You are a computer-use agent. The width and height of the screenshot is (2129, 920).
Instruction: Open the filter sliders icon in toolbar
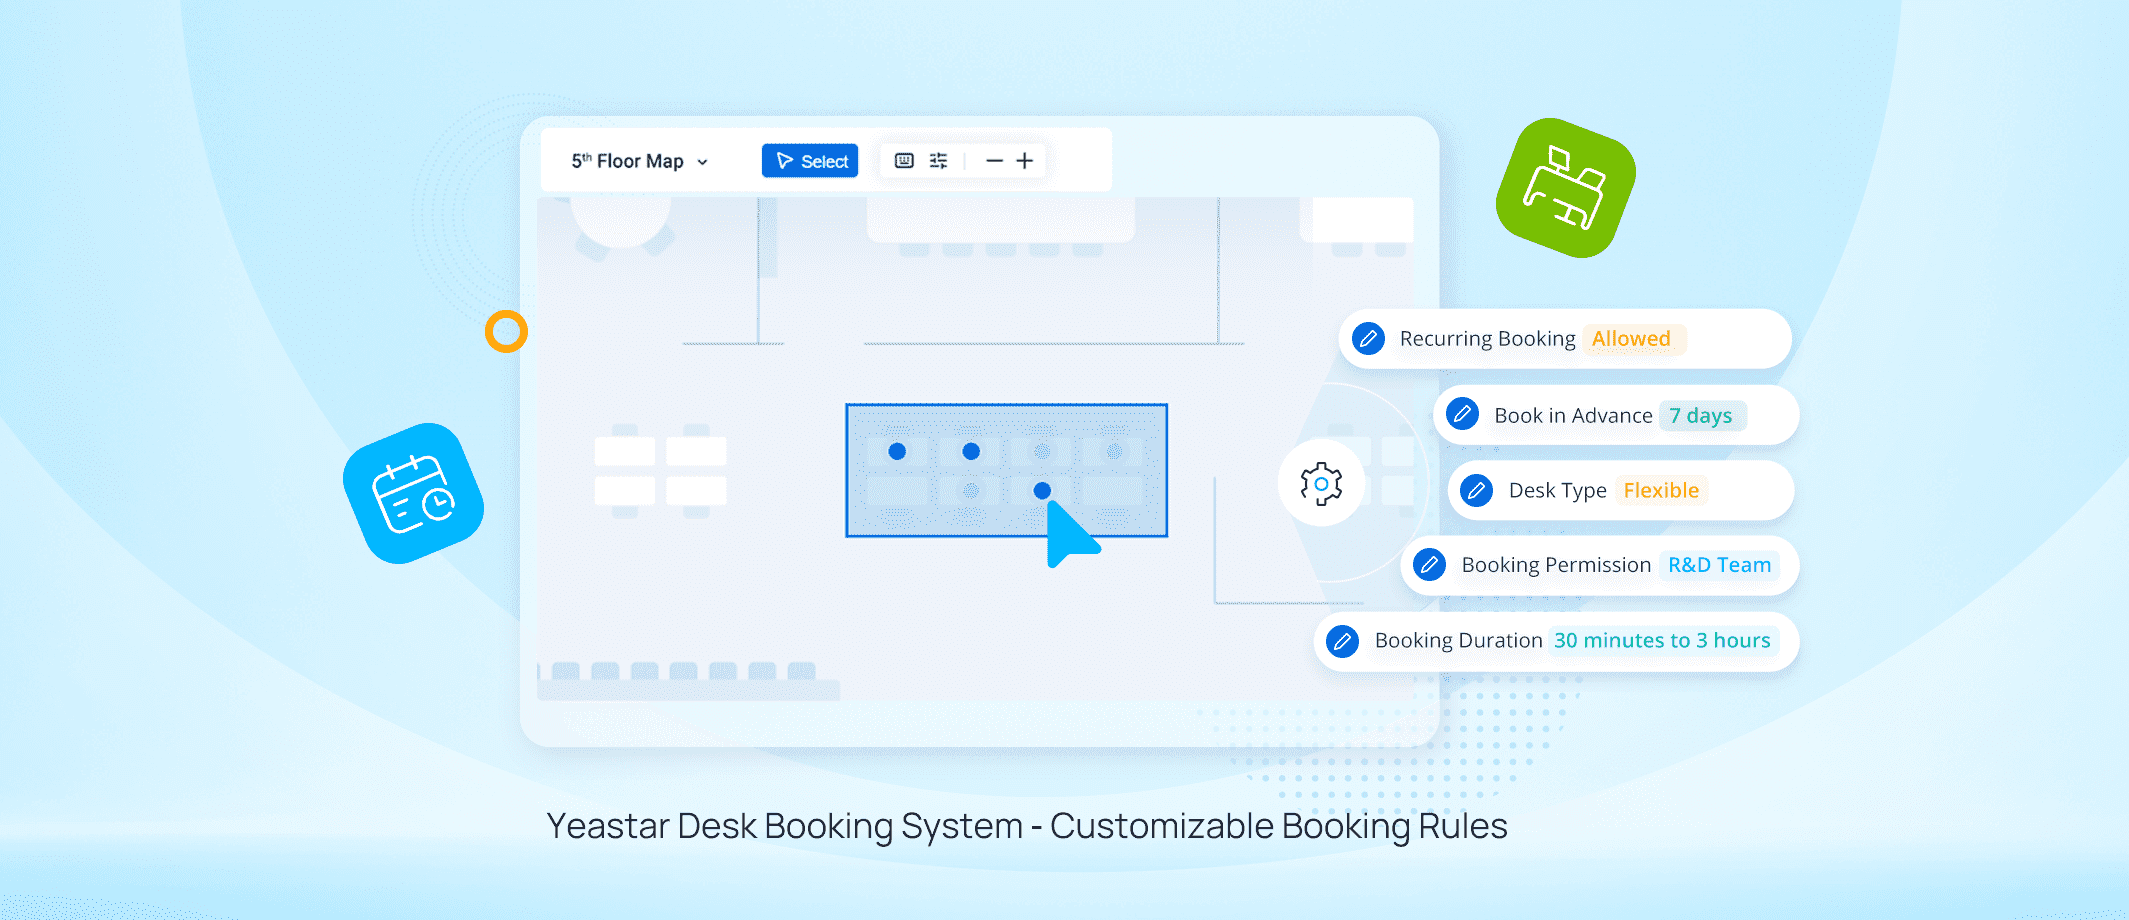(938, 161)
